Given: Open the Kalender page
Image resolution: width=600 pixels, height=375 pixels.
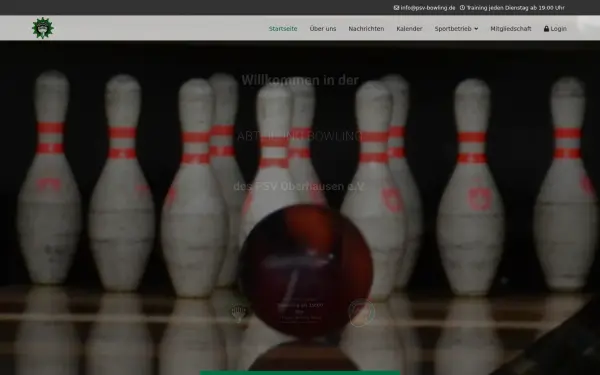Looking at the screenshot, I should click(409, 29).
